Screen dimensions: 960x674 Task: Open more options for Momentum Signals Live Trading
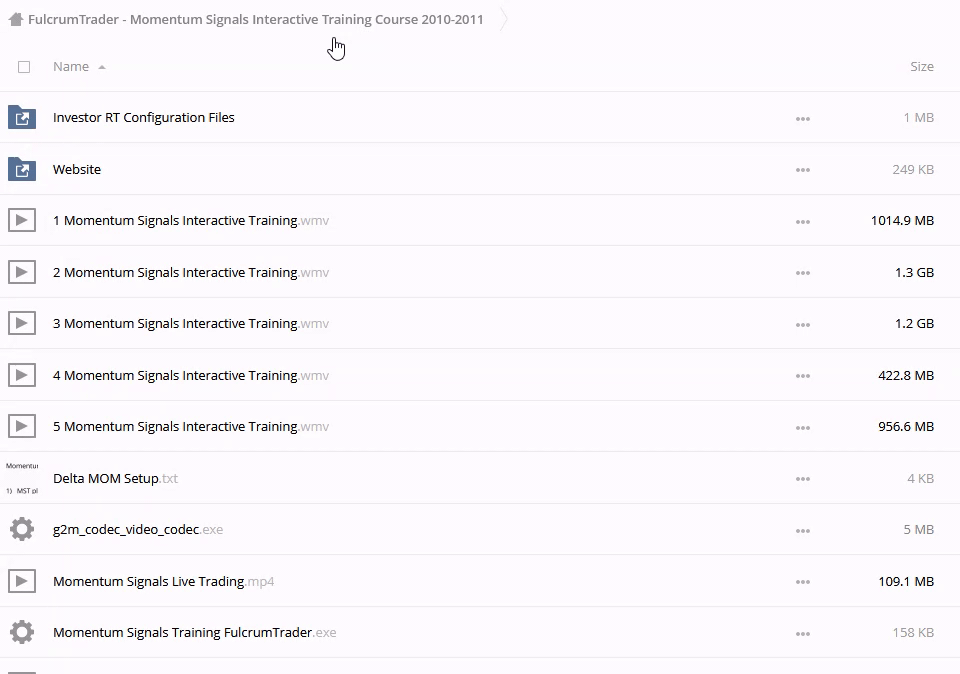802,582
